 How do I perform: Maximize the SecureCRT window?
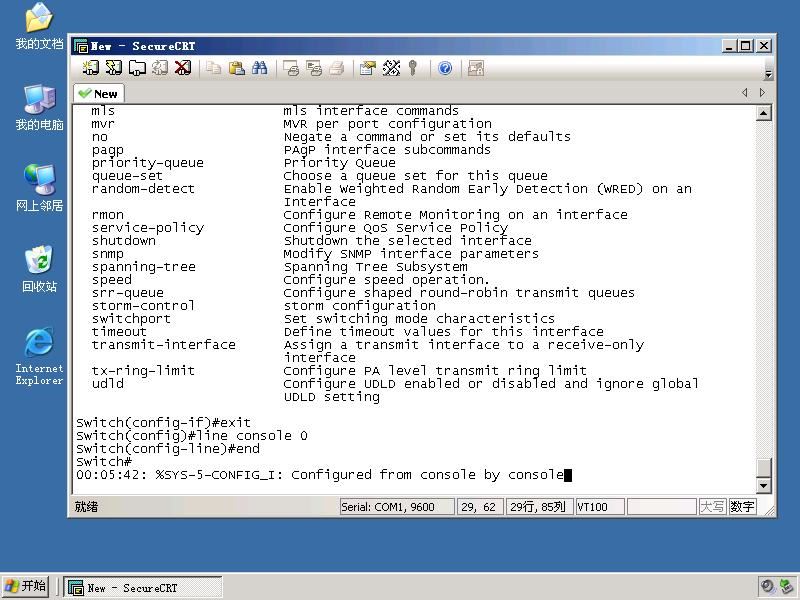[x=745, y=46]
